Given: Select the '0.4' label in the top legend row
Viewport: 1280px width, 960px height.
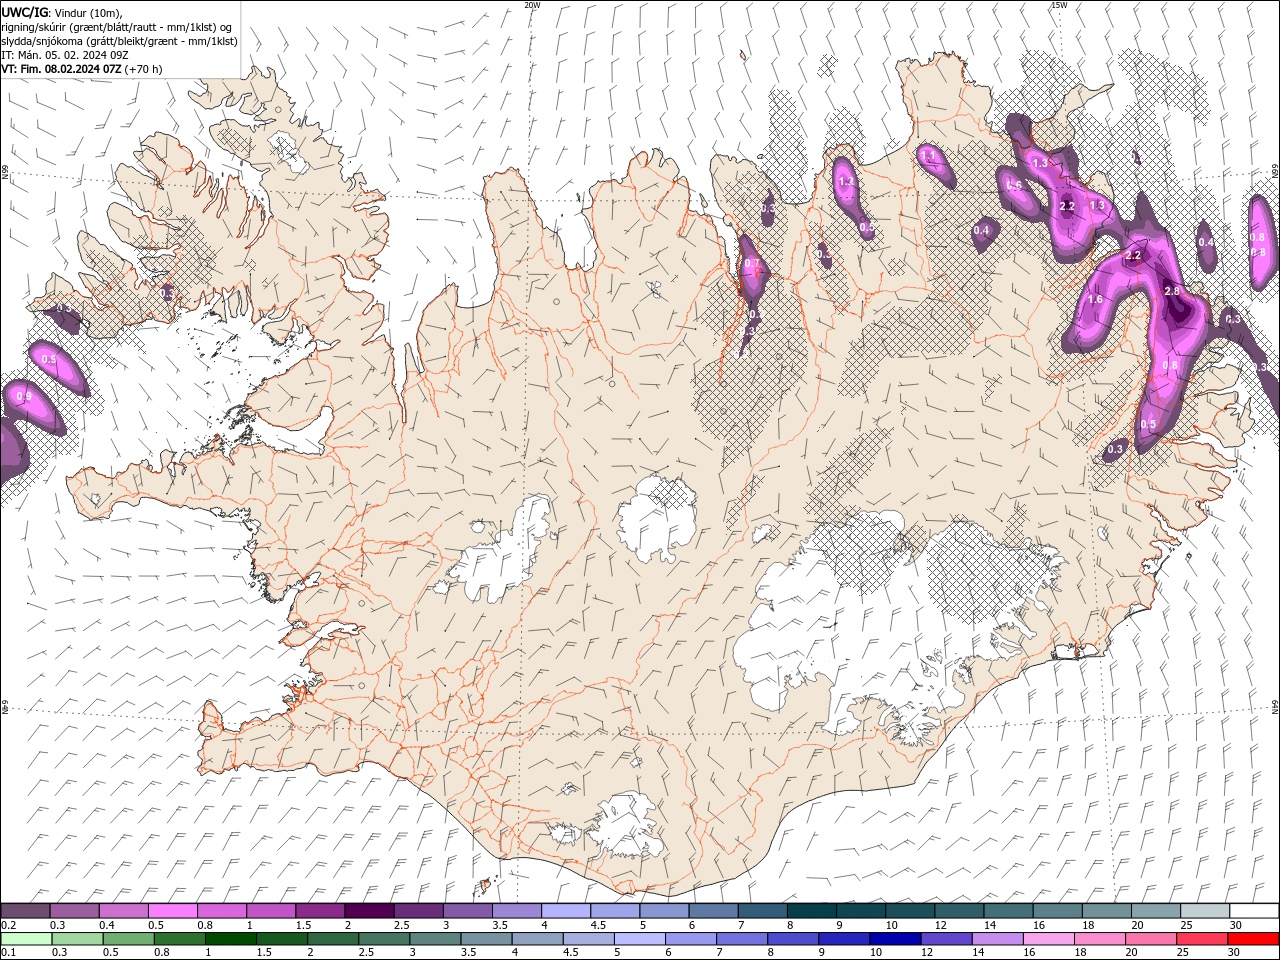Looking at the screenshot, I should coord(107,925).
